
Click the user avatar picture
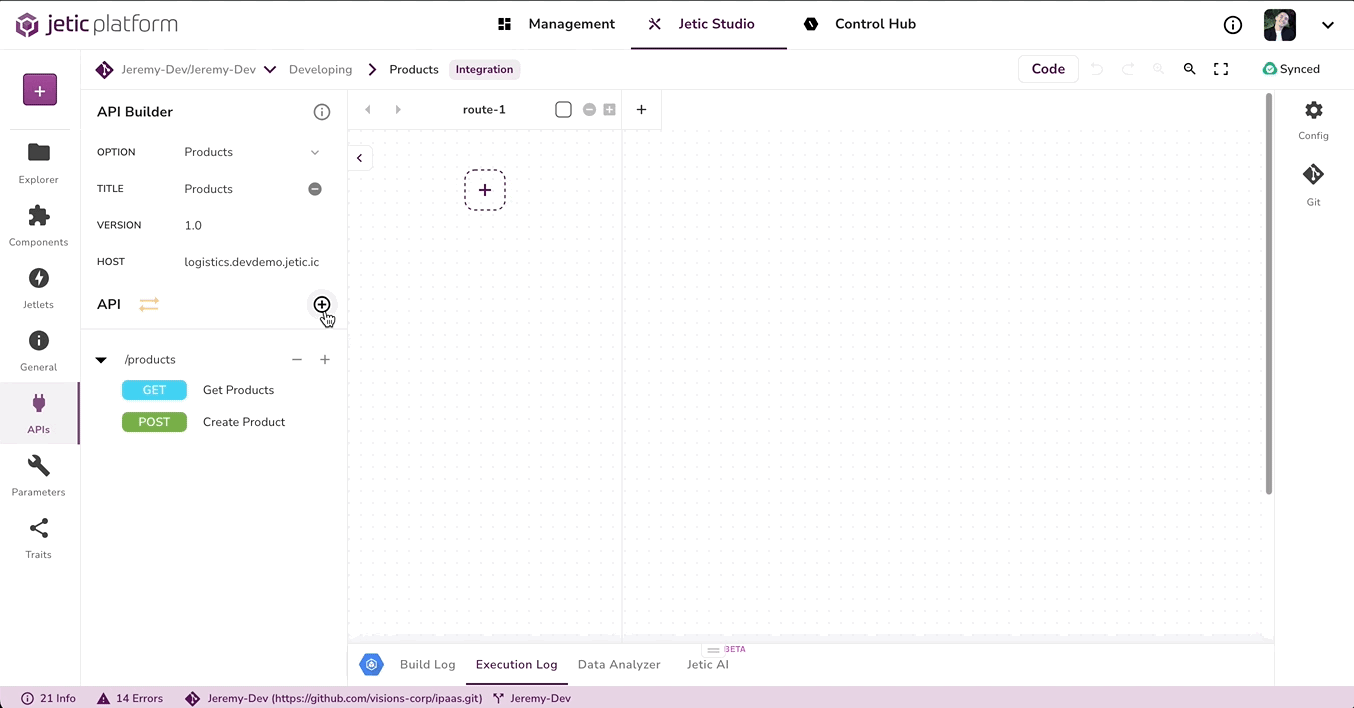tap(1280, 25)
